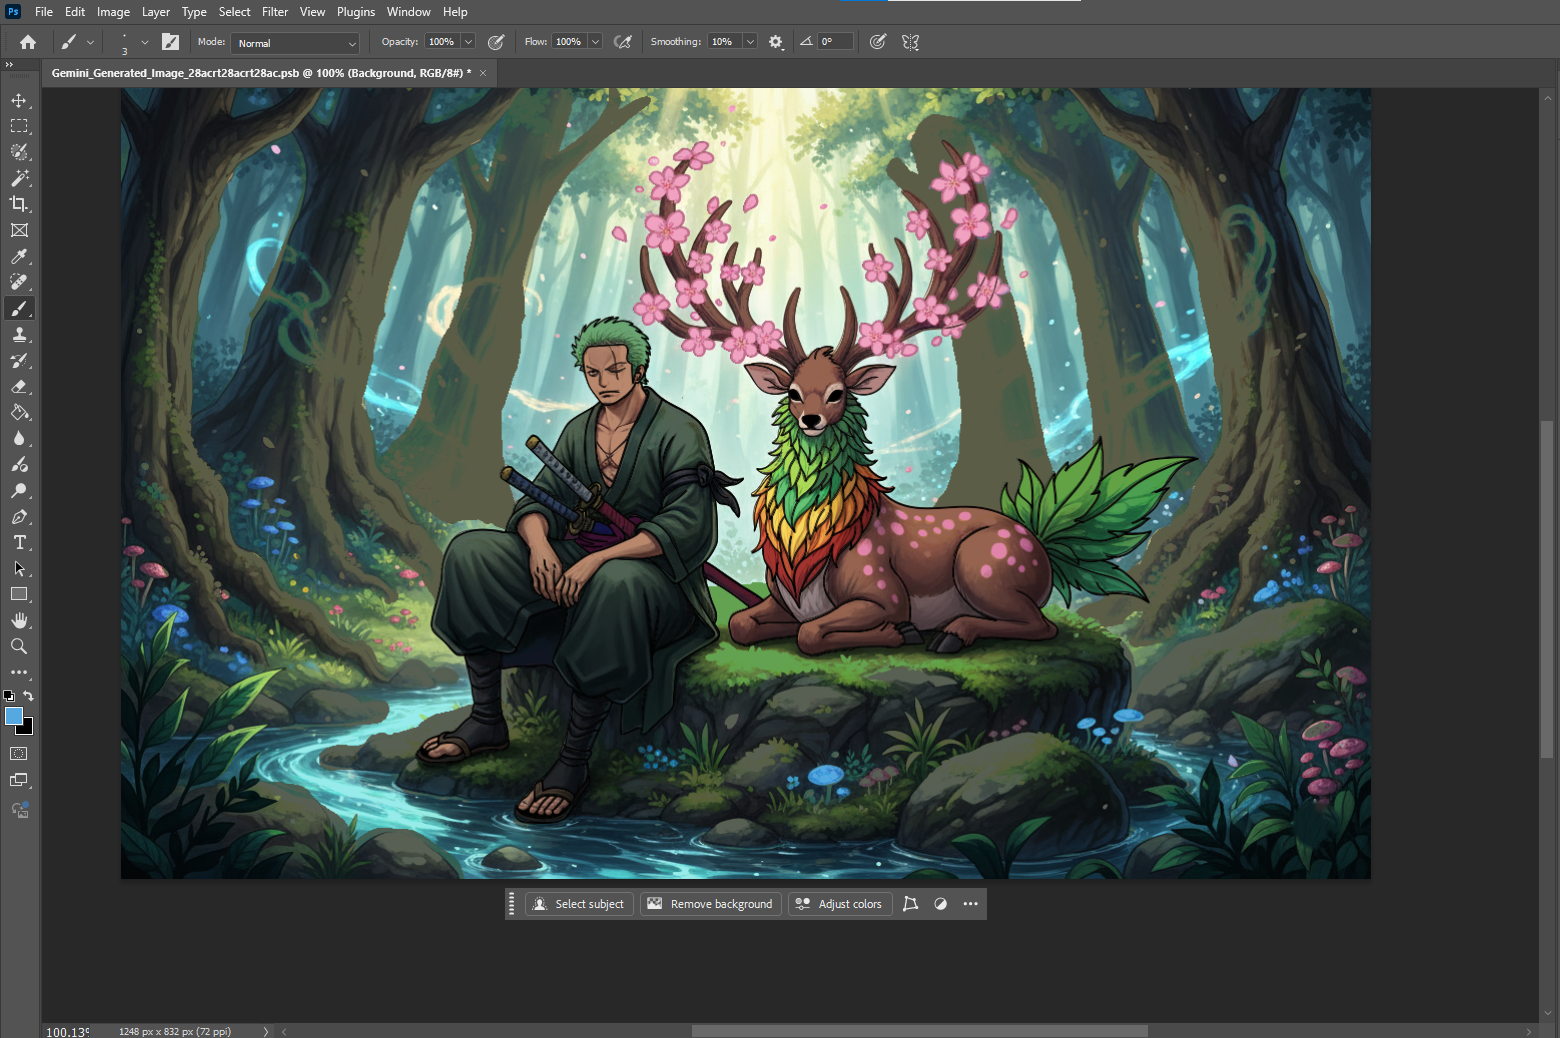Image resolution: width=1560 pixels, height=1038 pixels.
Task: Open the Image menu
Action: point(113,12)
